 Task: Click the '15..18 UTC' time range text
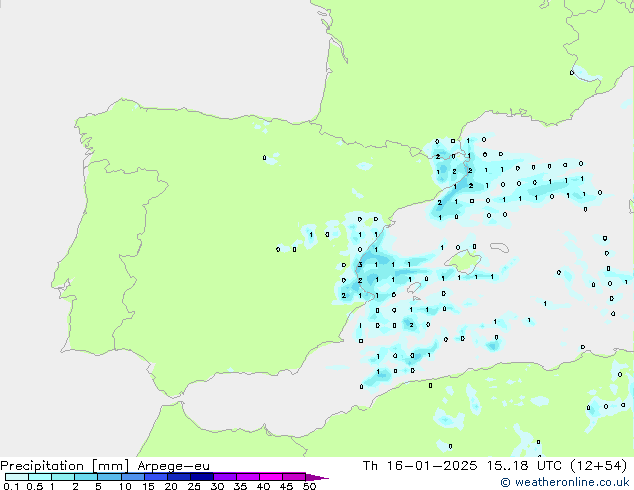click(x=524, y=466)
